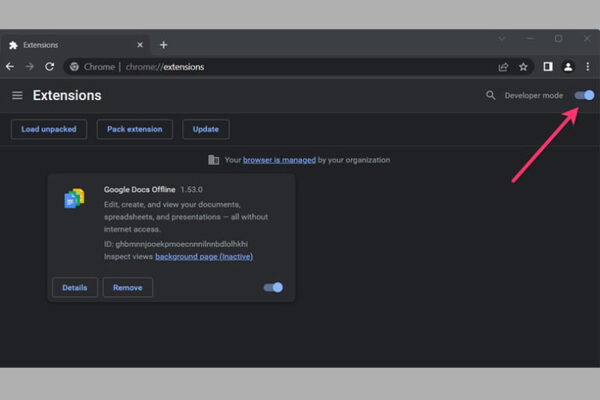600x400 pixels.
Task: Open the browser side panel icon
Action: tap(548, 67)
